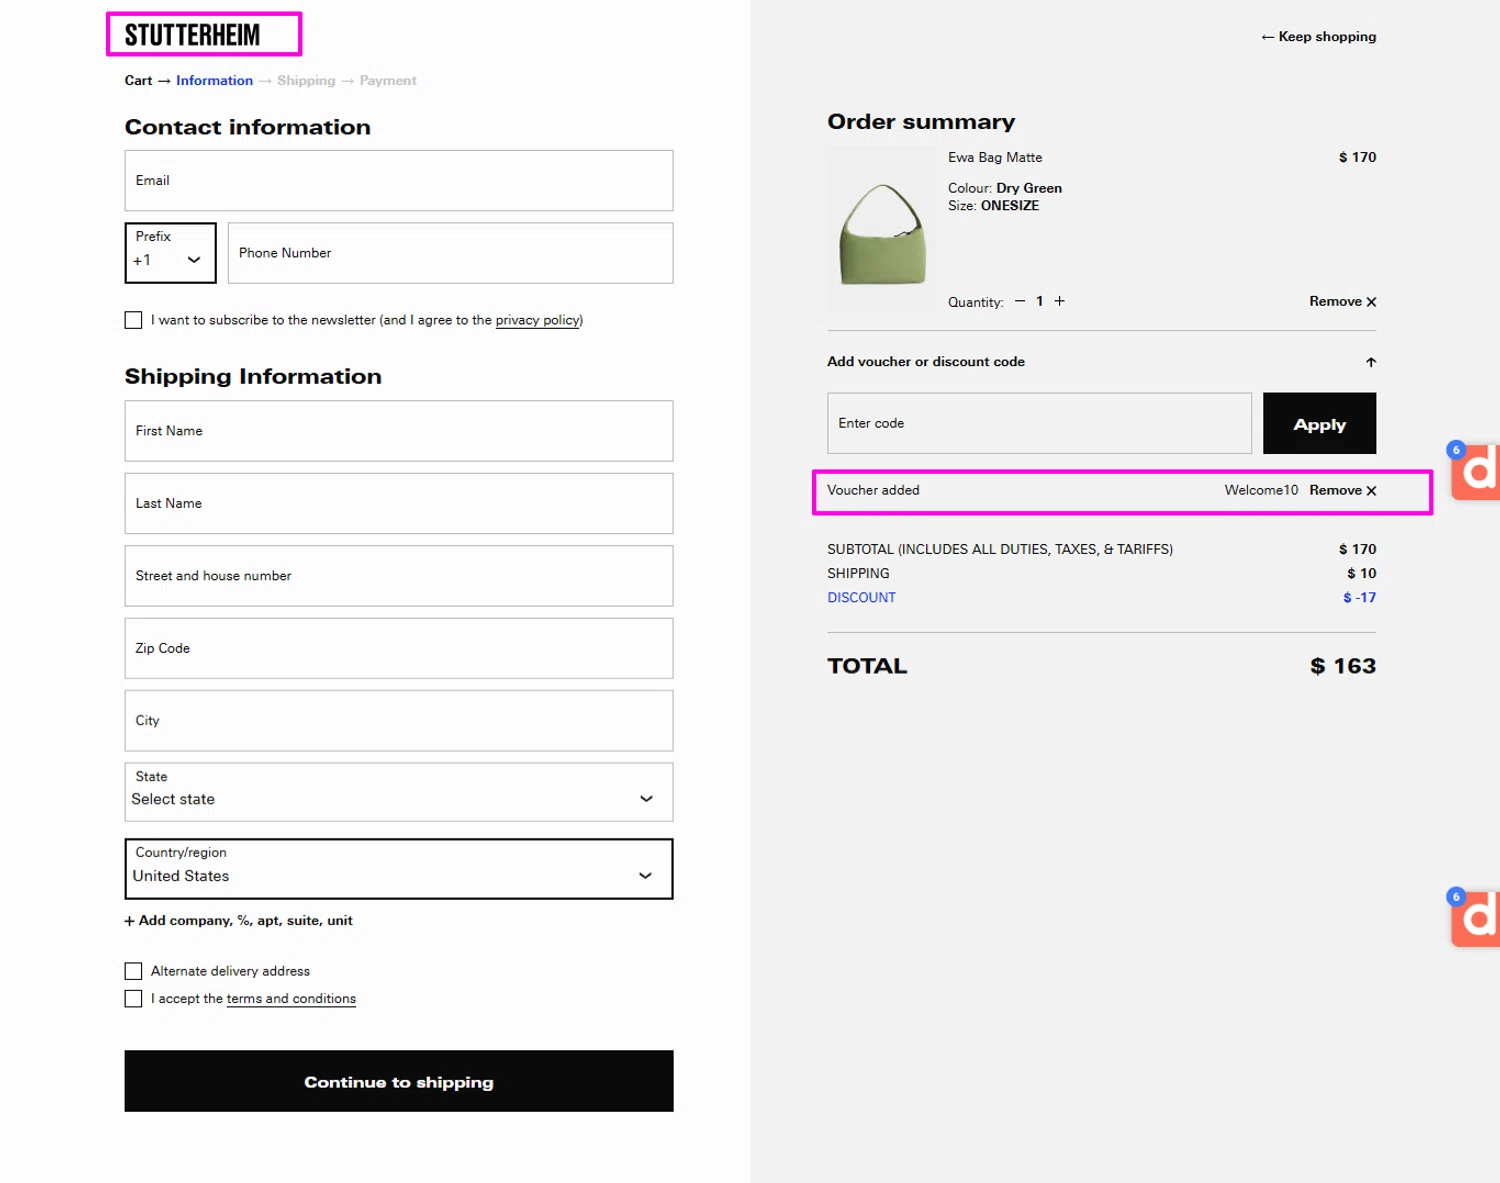Increase Ewa Bag quantity with plus
The image size is (1500, 1183).
click(x=1060, y=301)
